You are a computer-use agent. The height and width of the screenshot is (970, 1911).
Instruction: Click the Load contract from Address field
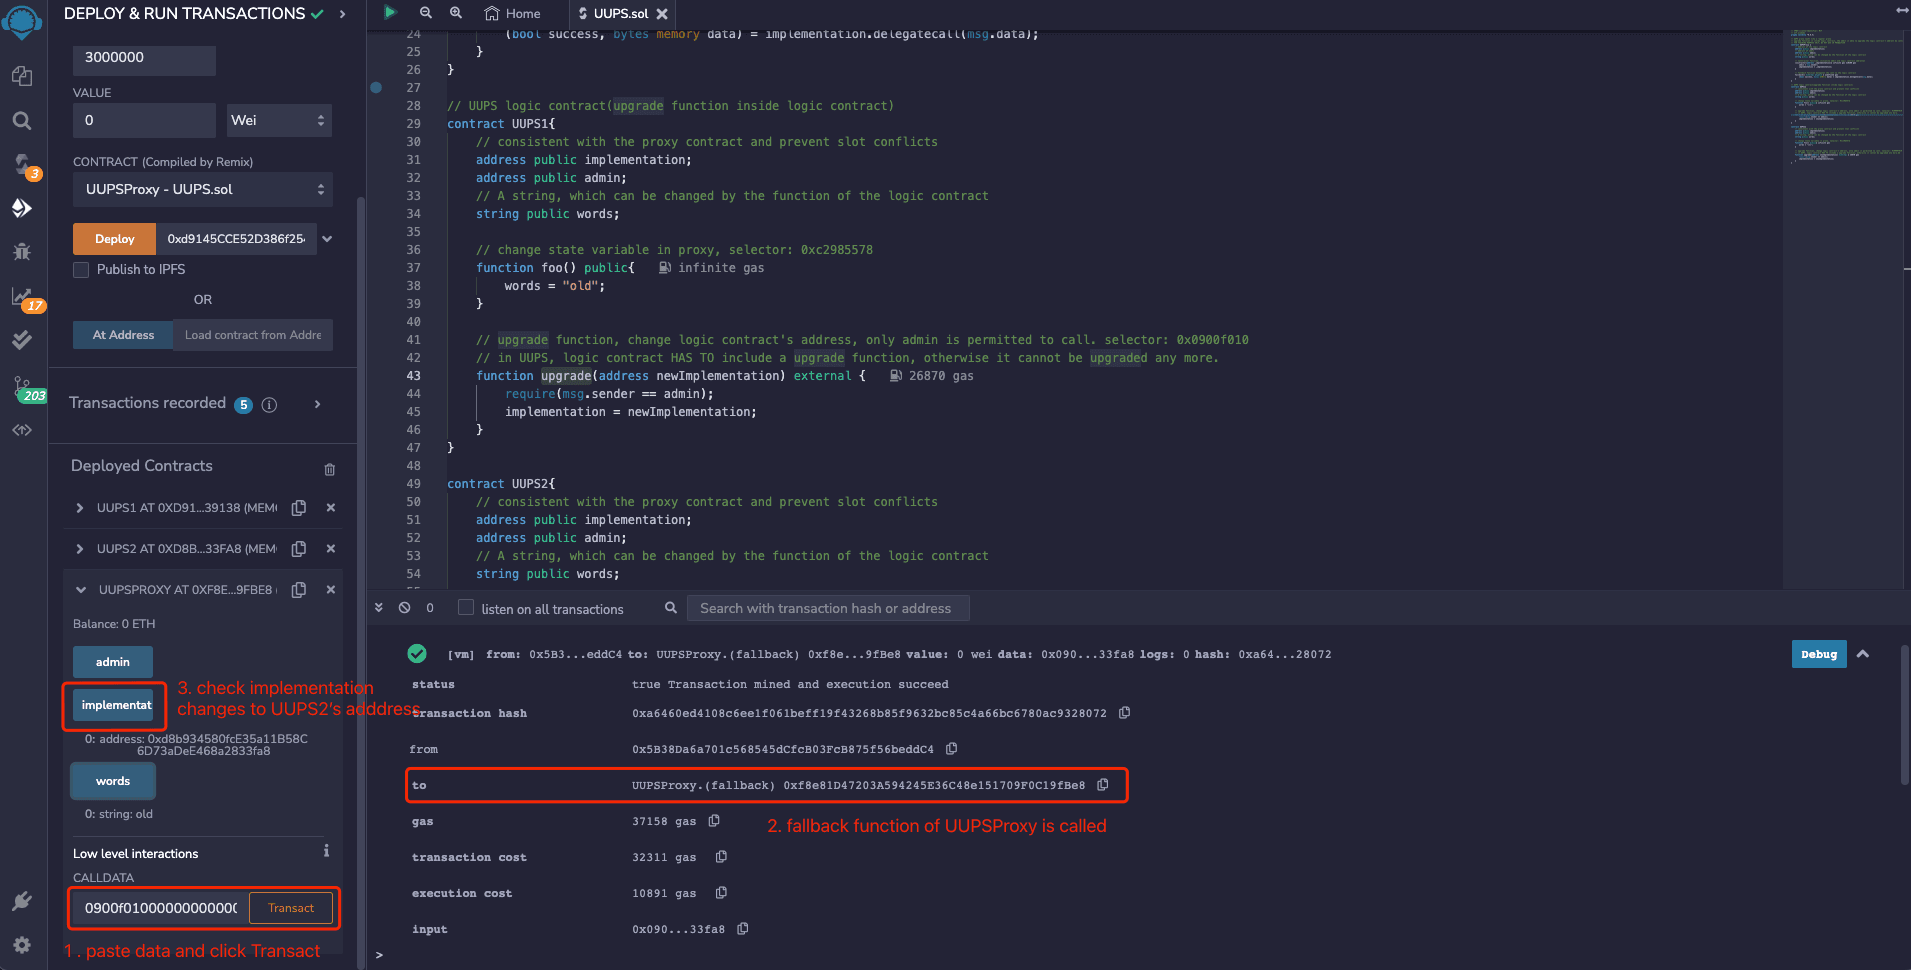(253, 335)
